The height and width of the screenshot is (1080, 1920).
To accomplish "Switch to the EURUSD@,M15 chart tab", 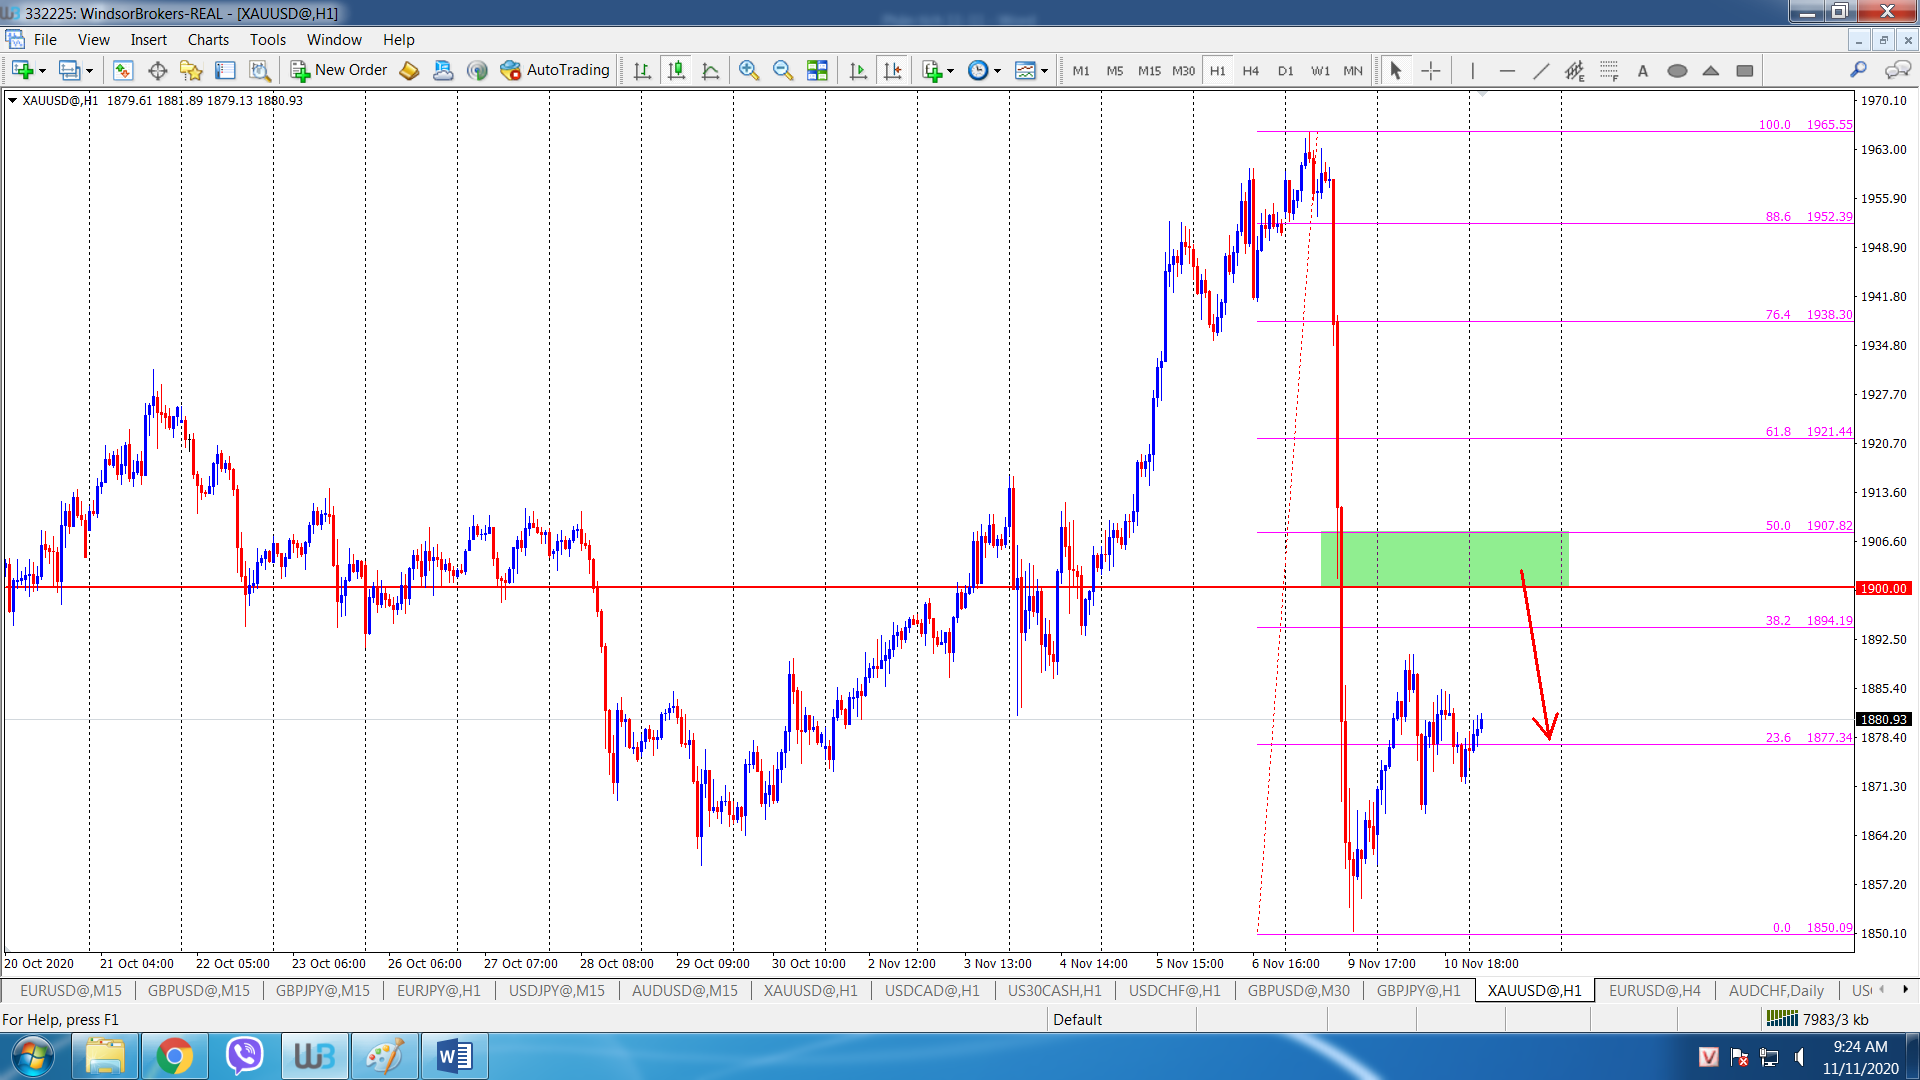I will (70, 990).
